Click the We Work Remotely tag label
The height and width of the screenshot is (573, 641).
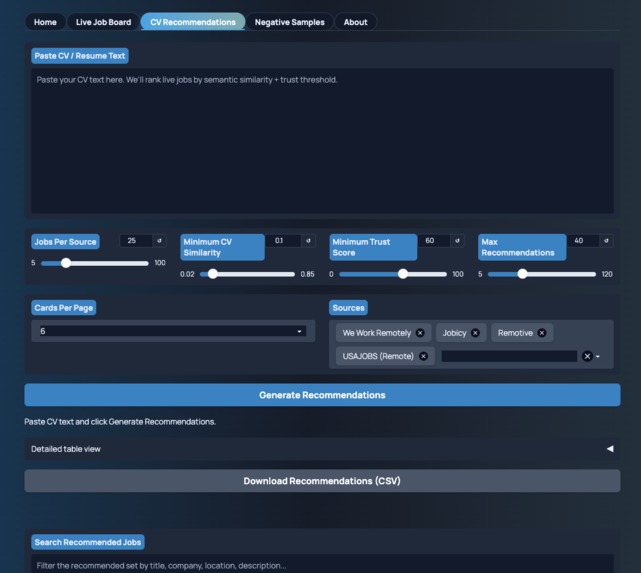377,333
